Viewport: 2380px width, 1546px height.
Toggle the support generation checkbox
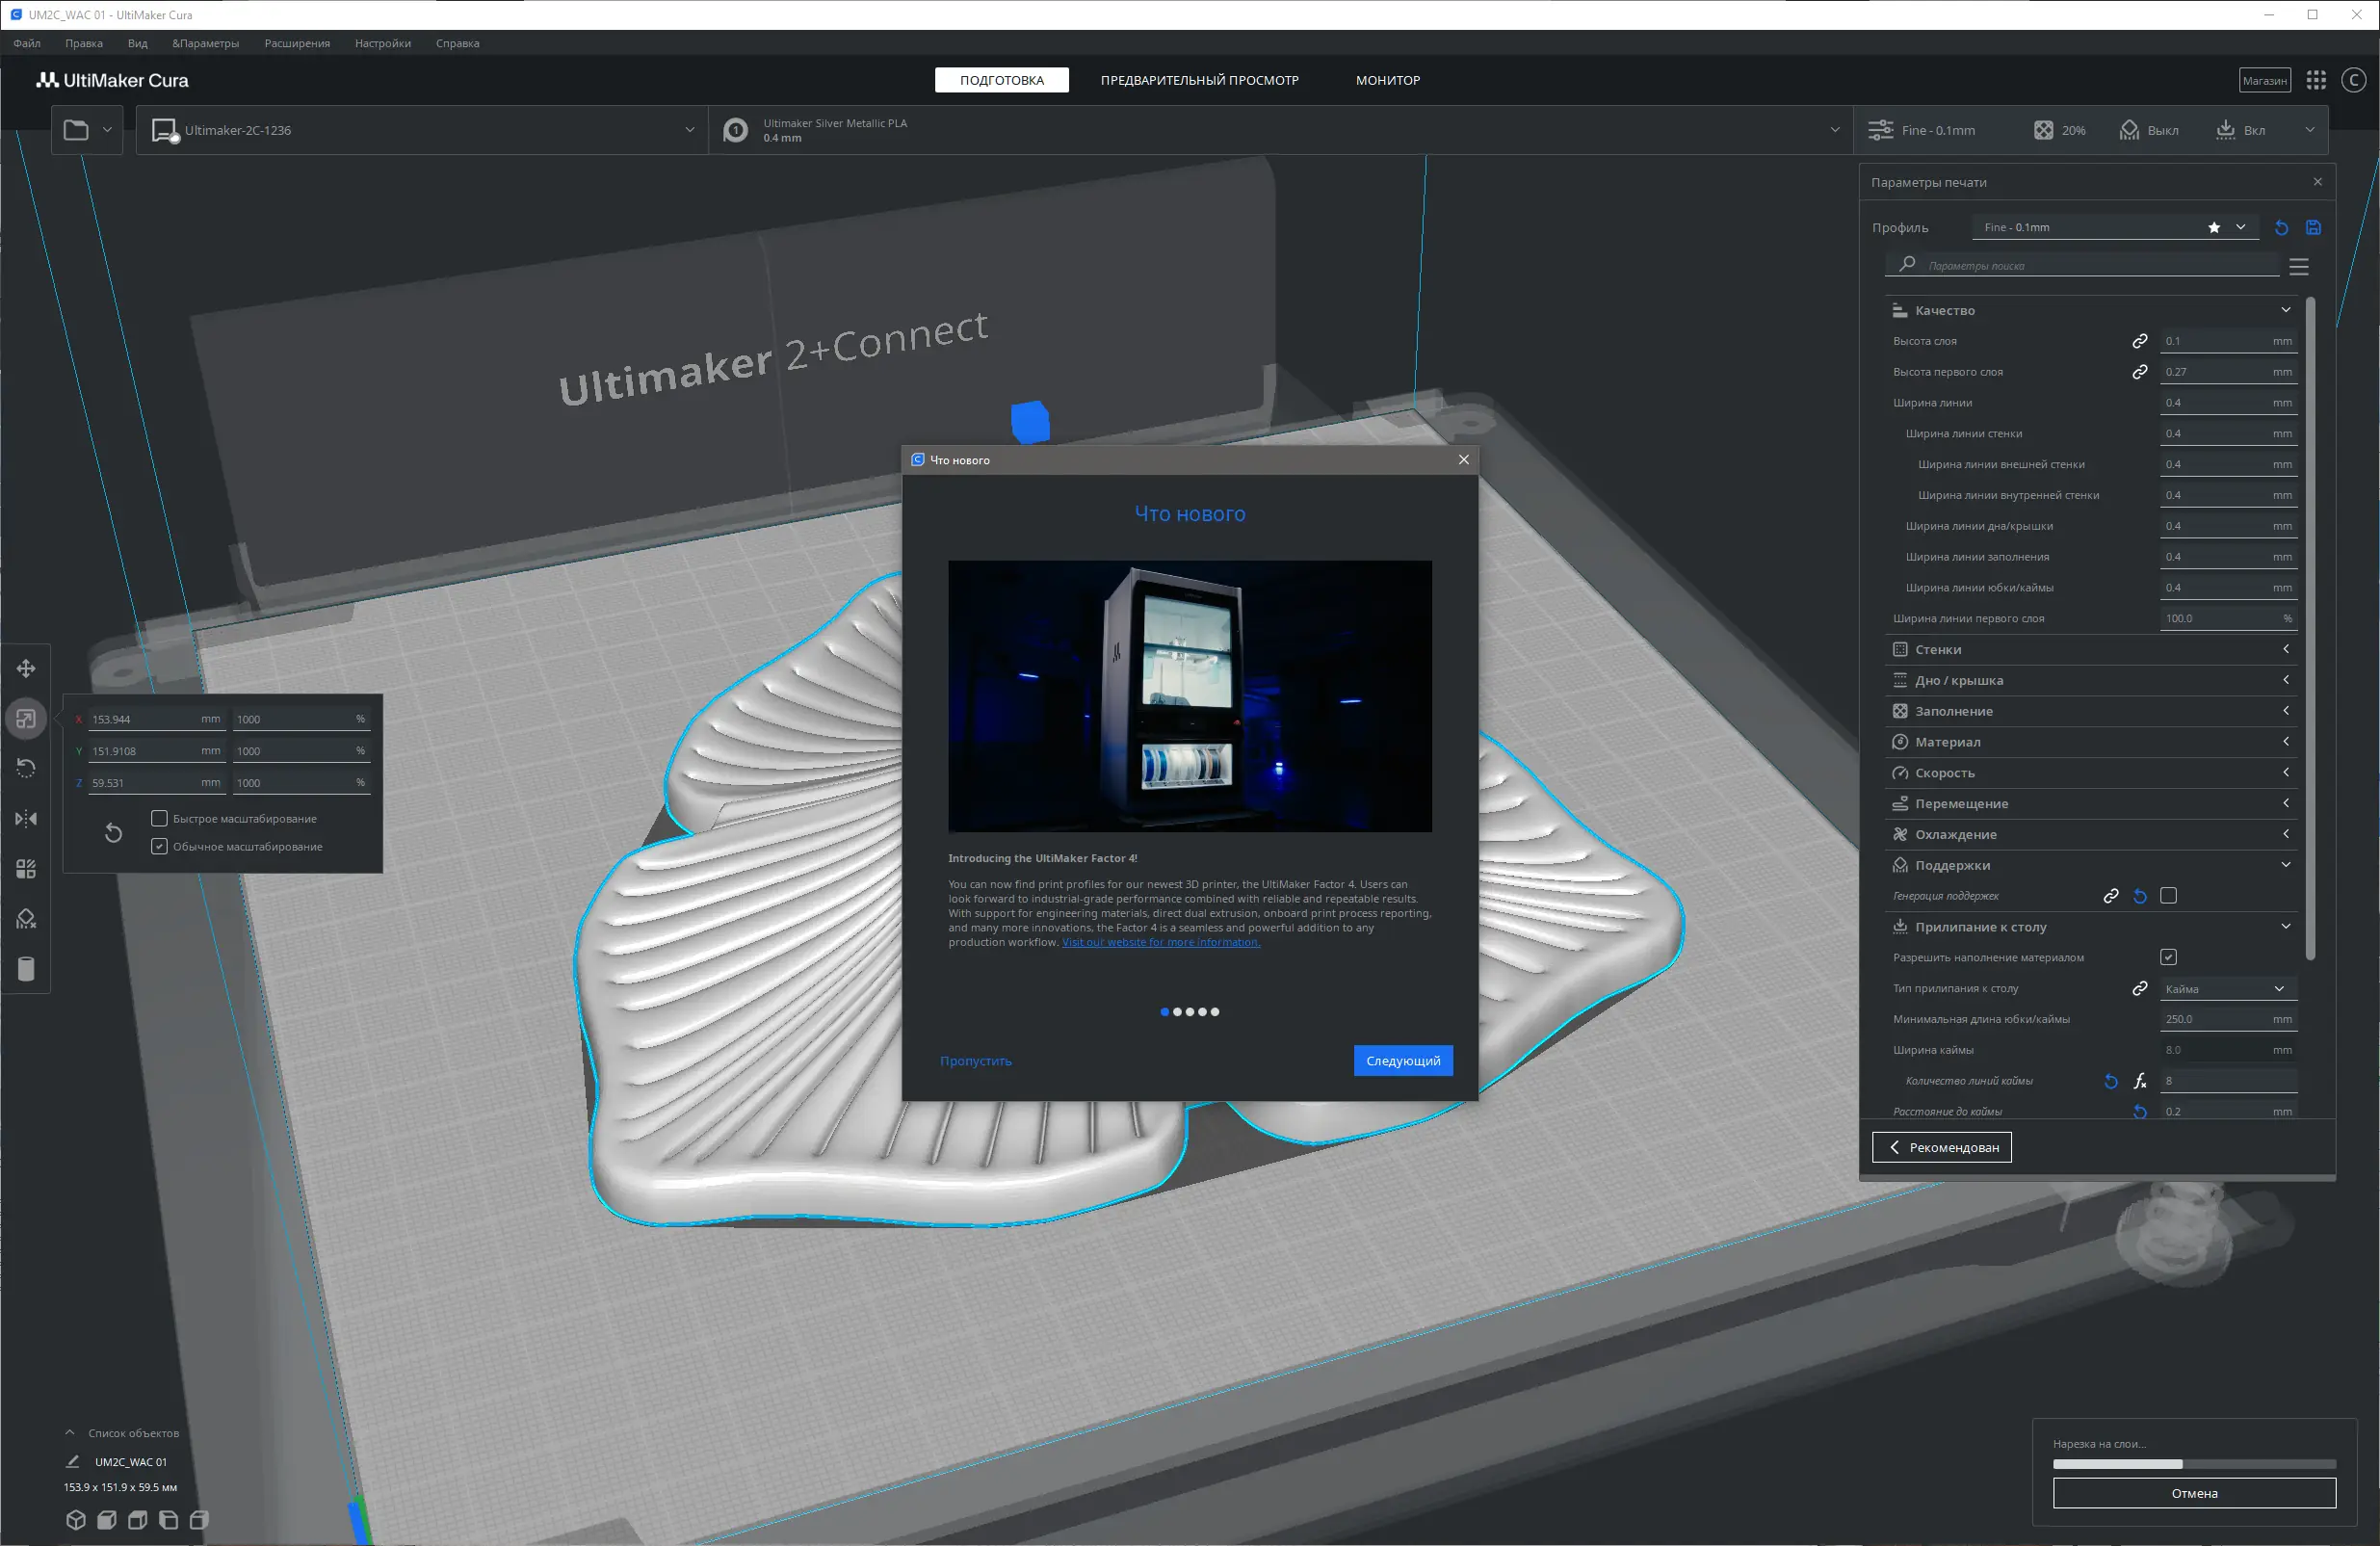pyautogui.click(x=2168, y=895)
